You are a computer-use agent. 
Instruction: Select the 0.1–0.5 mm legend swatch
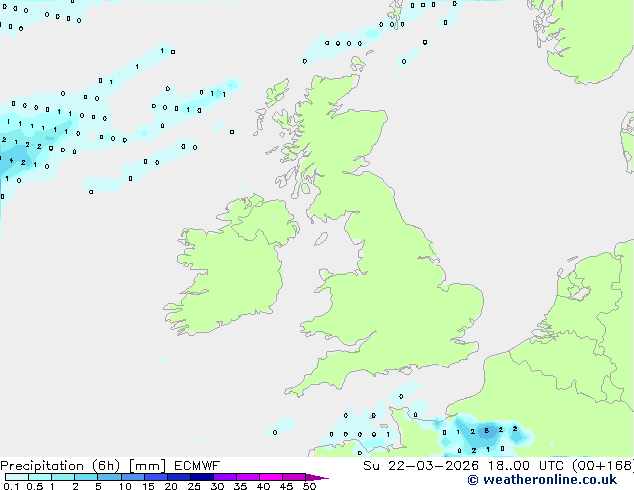click(x=17, y=477)
